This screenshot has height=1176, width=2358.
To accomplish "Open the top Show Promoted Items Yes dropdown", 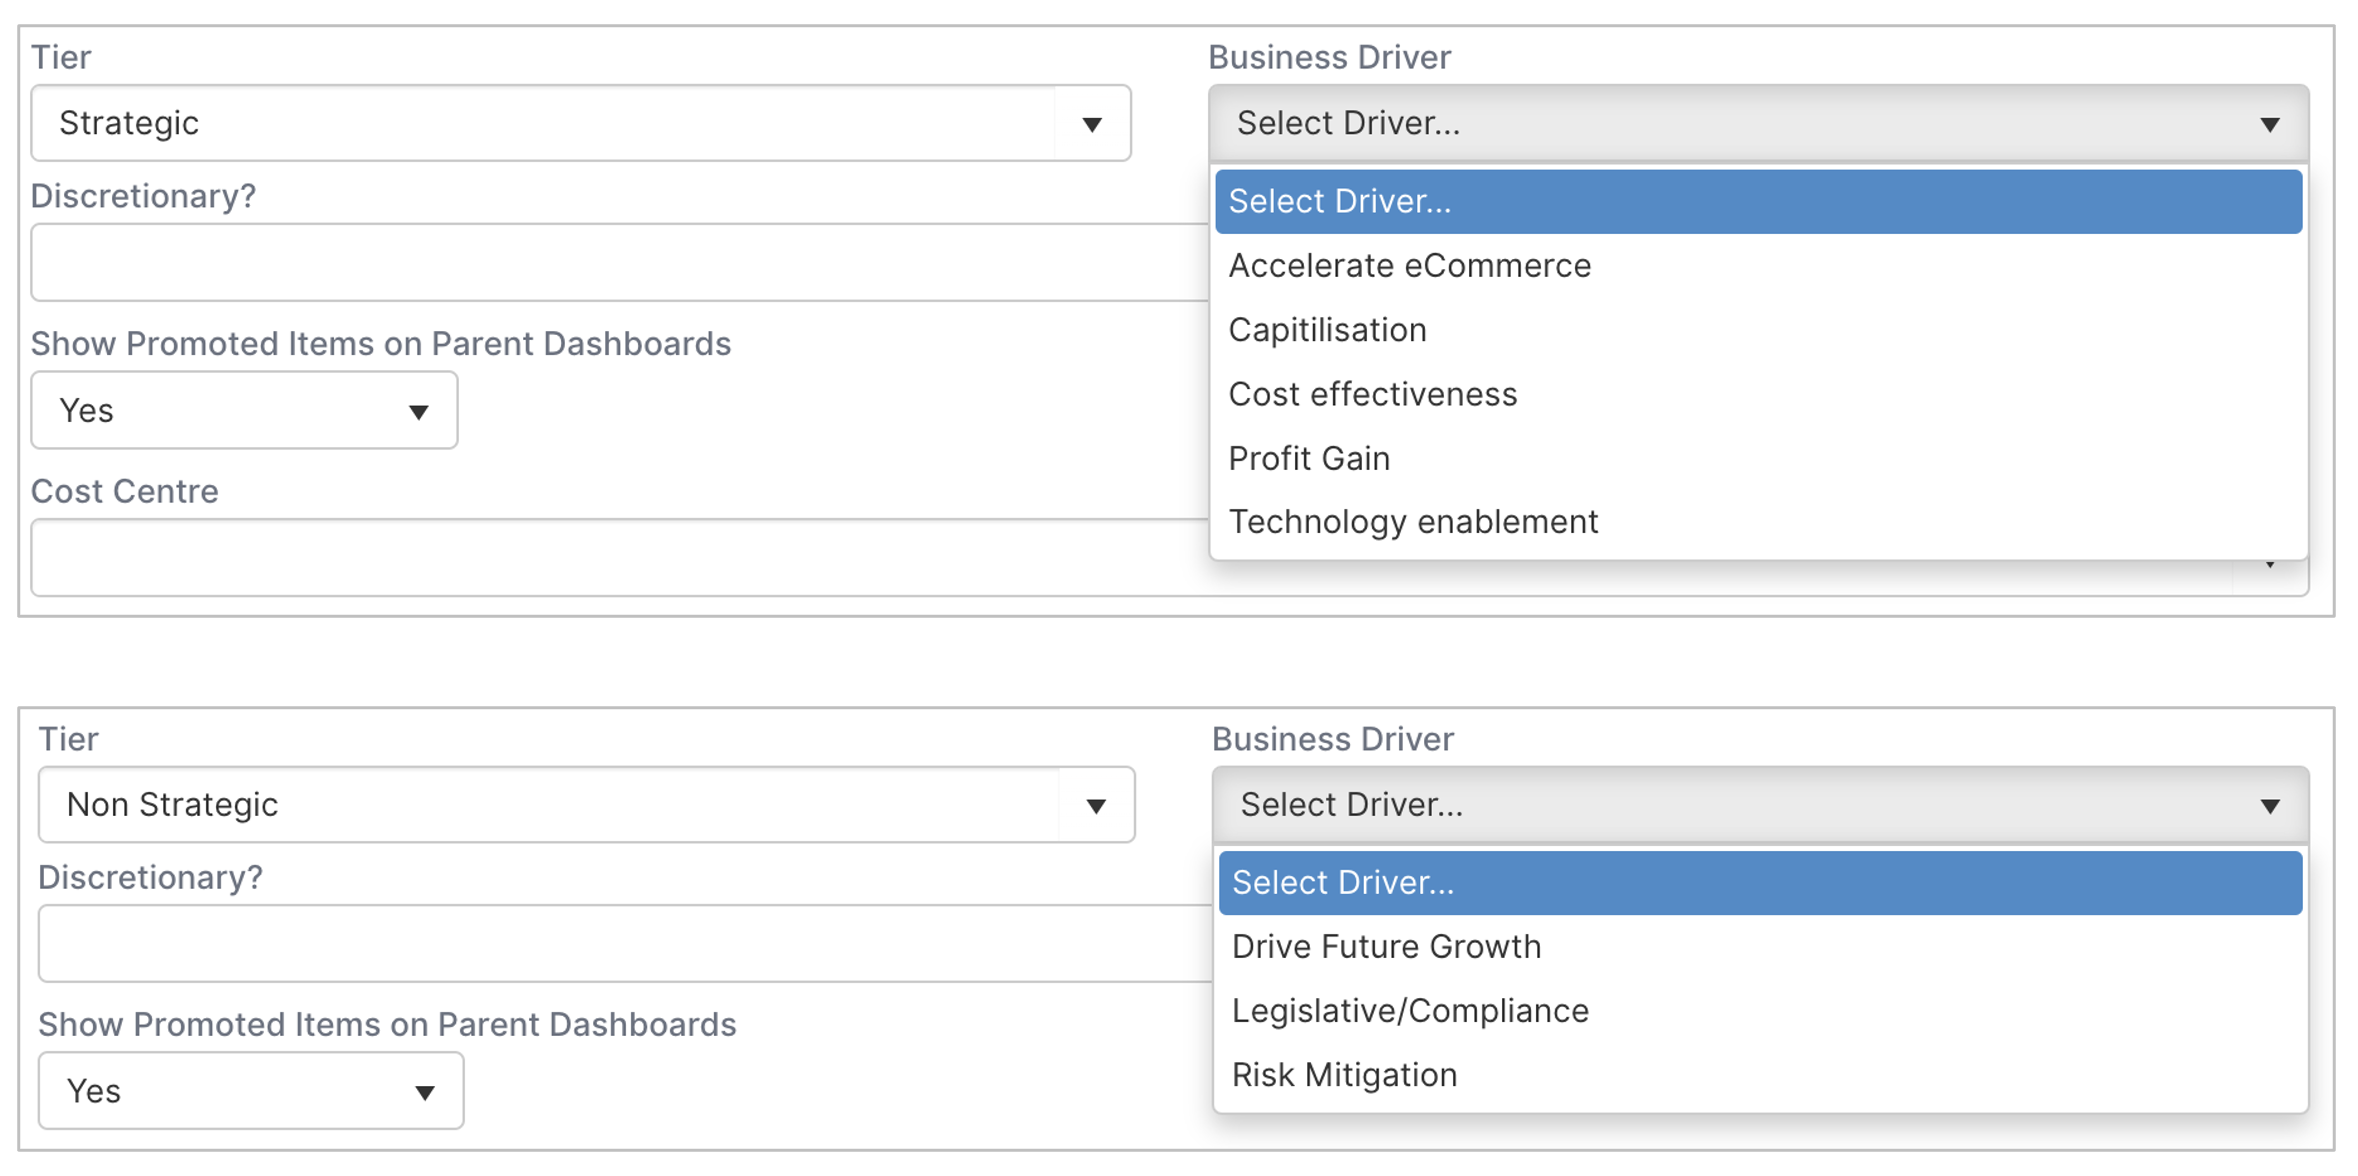I will tap(244, 411).
